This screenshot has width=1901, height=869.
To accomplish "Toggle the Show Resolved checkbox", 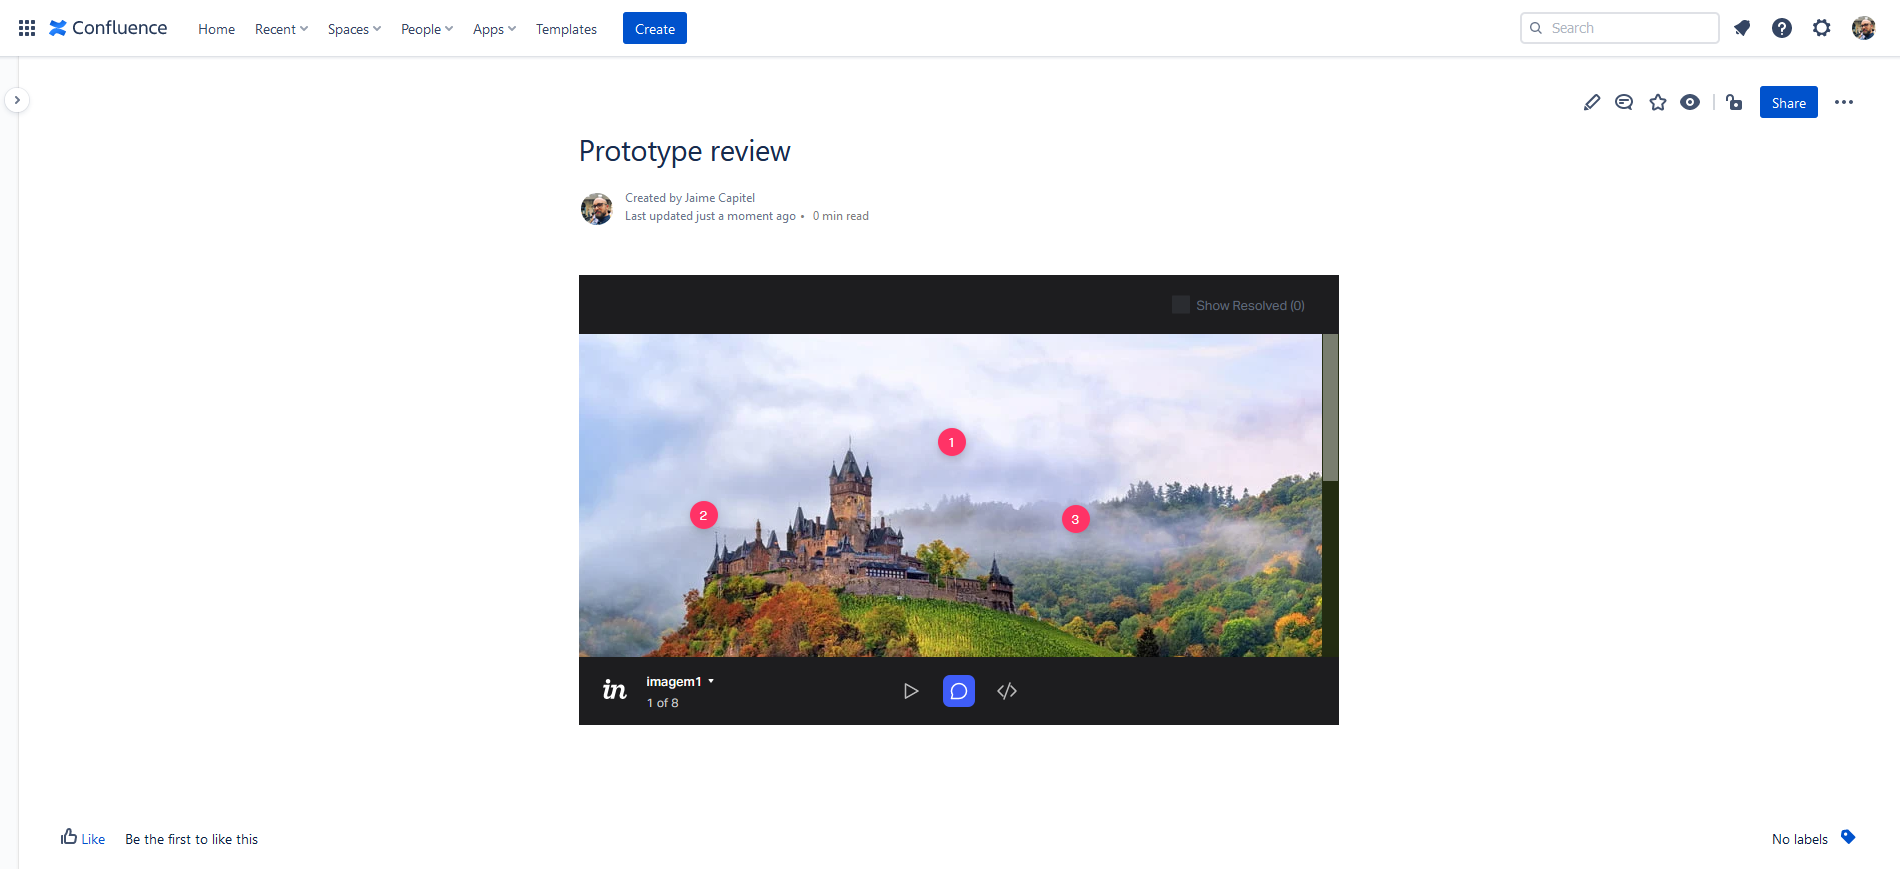I will coord(1181,305).
